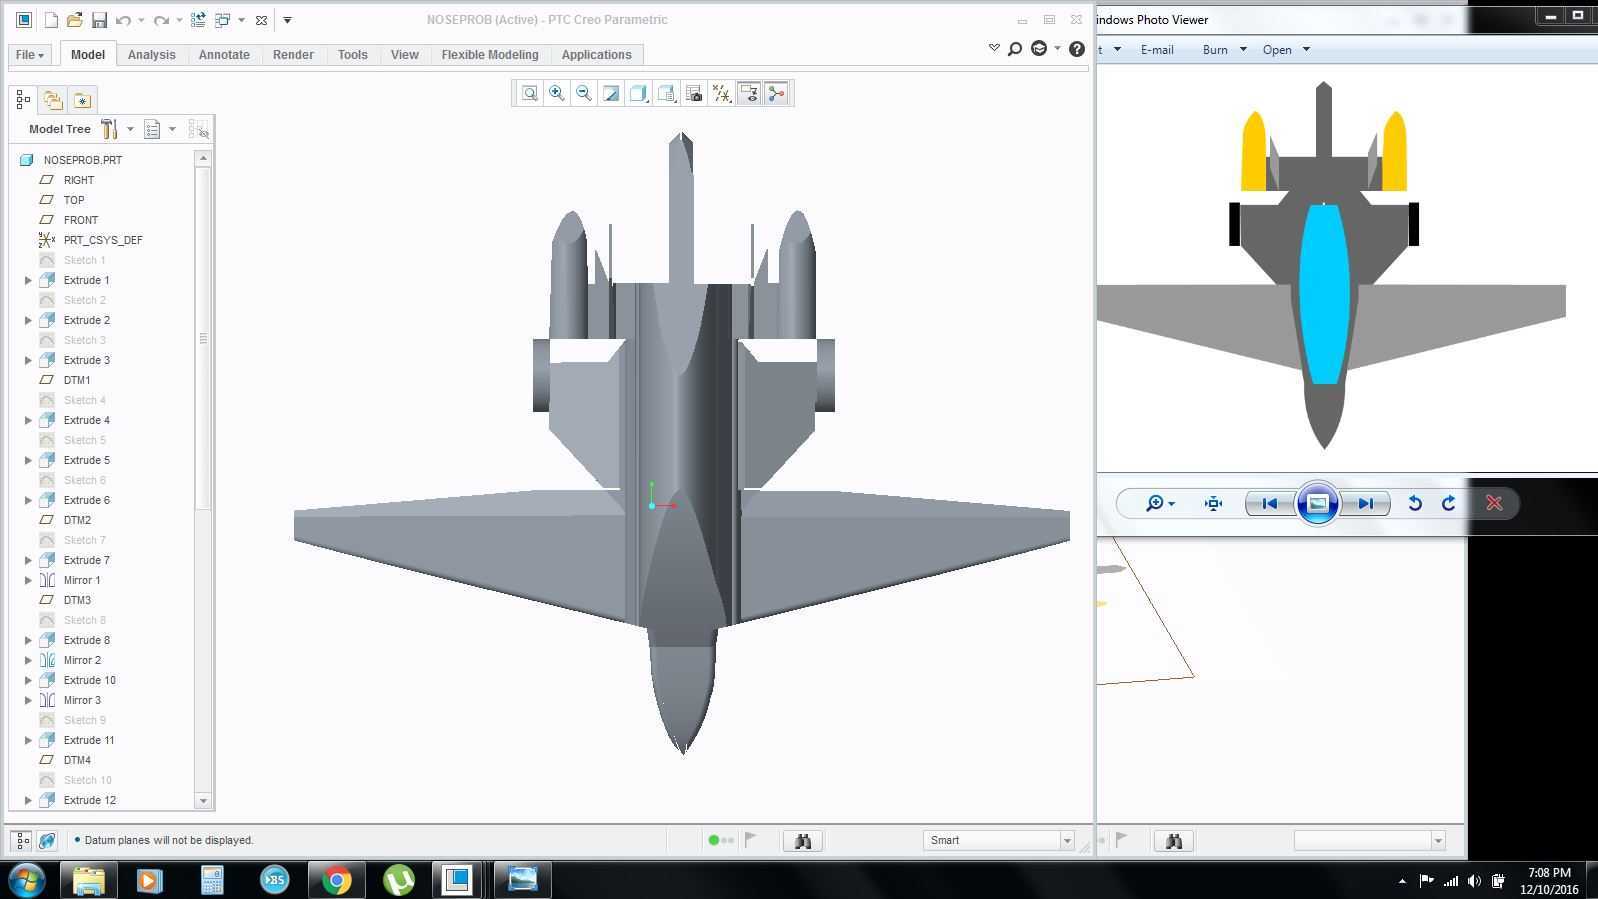
Task: Select the Zoom In tool
Action: click(557, 93)
